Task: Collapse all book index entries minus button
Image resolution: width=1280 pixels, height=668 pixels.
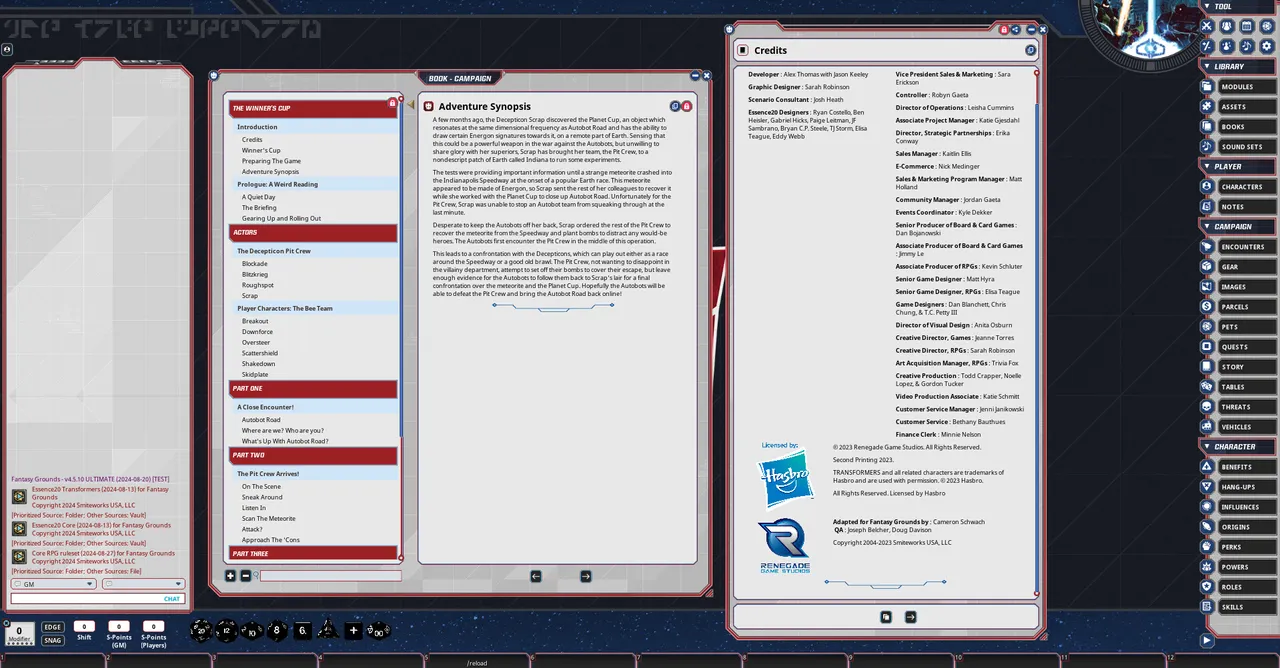Action: pyautogui.click(x=246, y=576)
